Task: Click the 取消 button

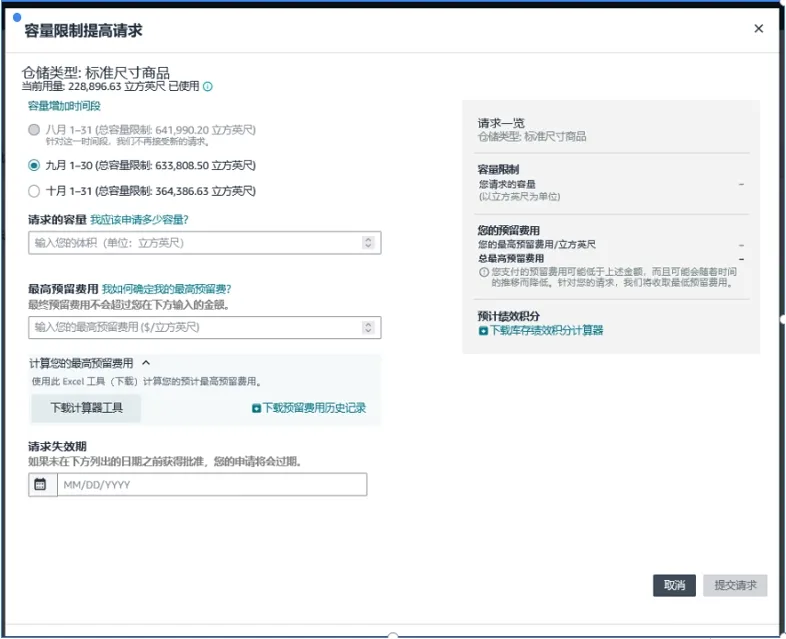Action: click(x=674, y=585)
